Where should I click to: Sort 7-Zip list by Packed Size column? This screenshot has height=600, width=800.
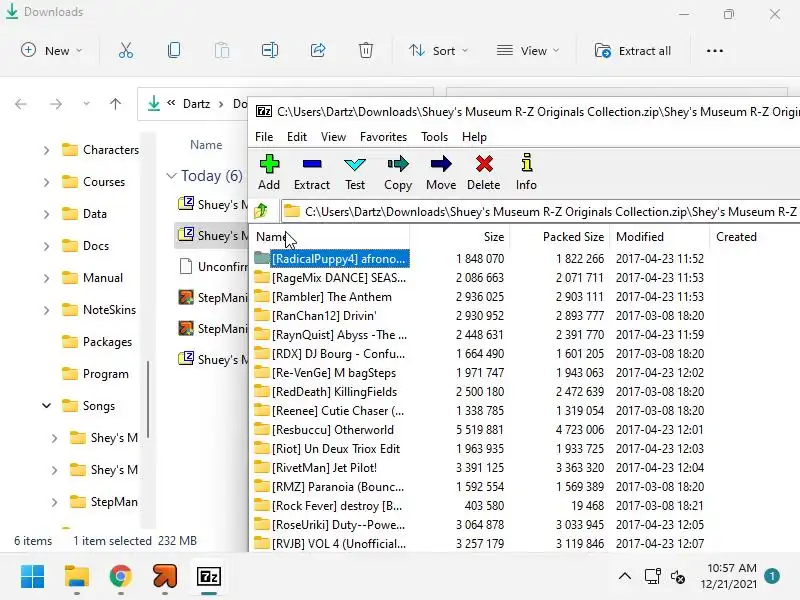coord(560,237)
